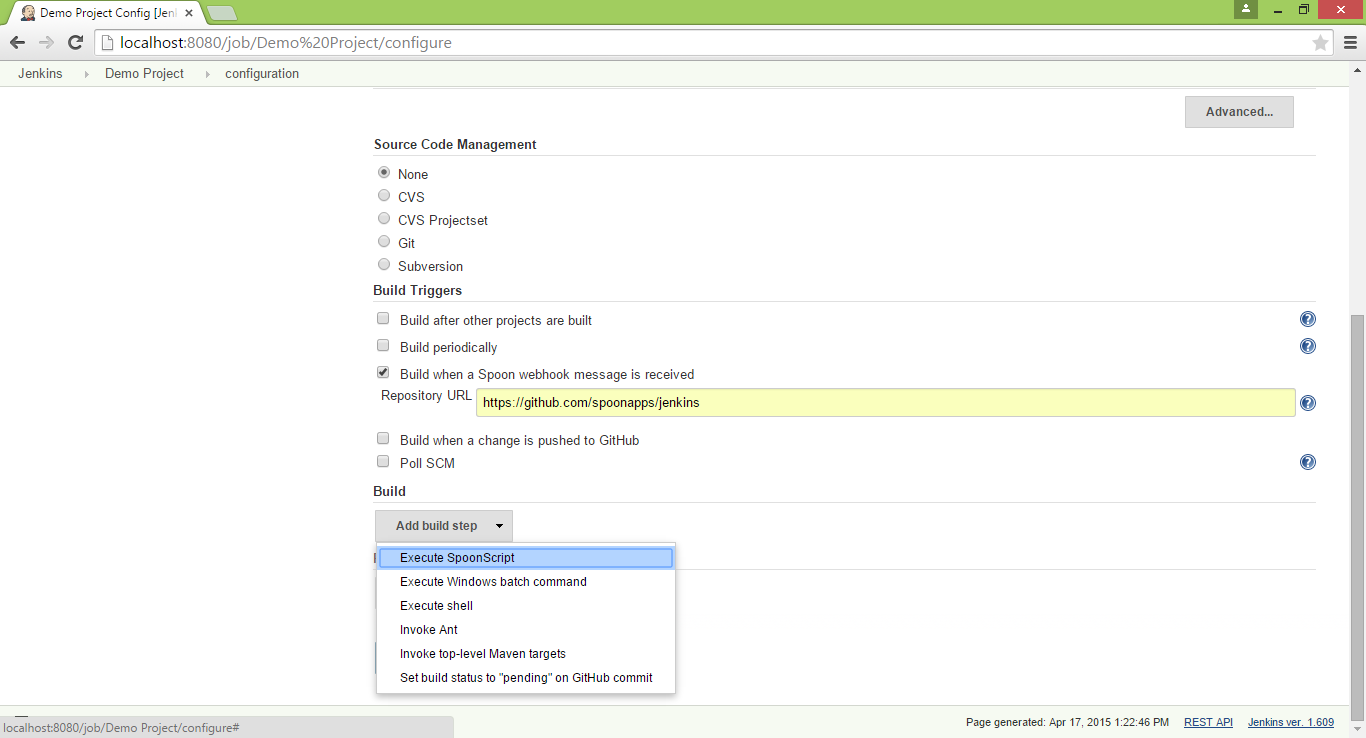
Task: Choose Set build status to pending on GitHub commit
Action: coord(526,678)
